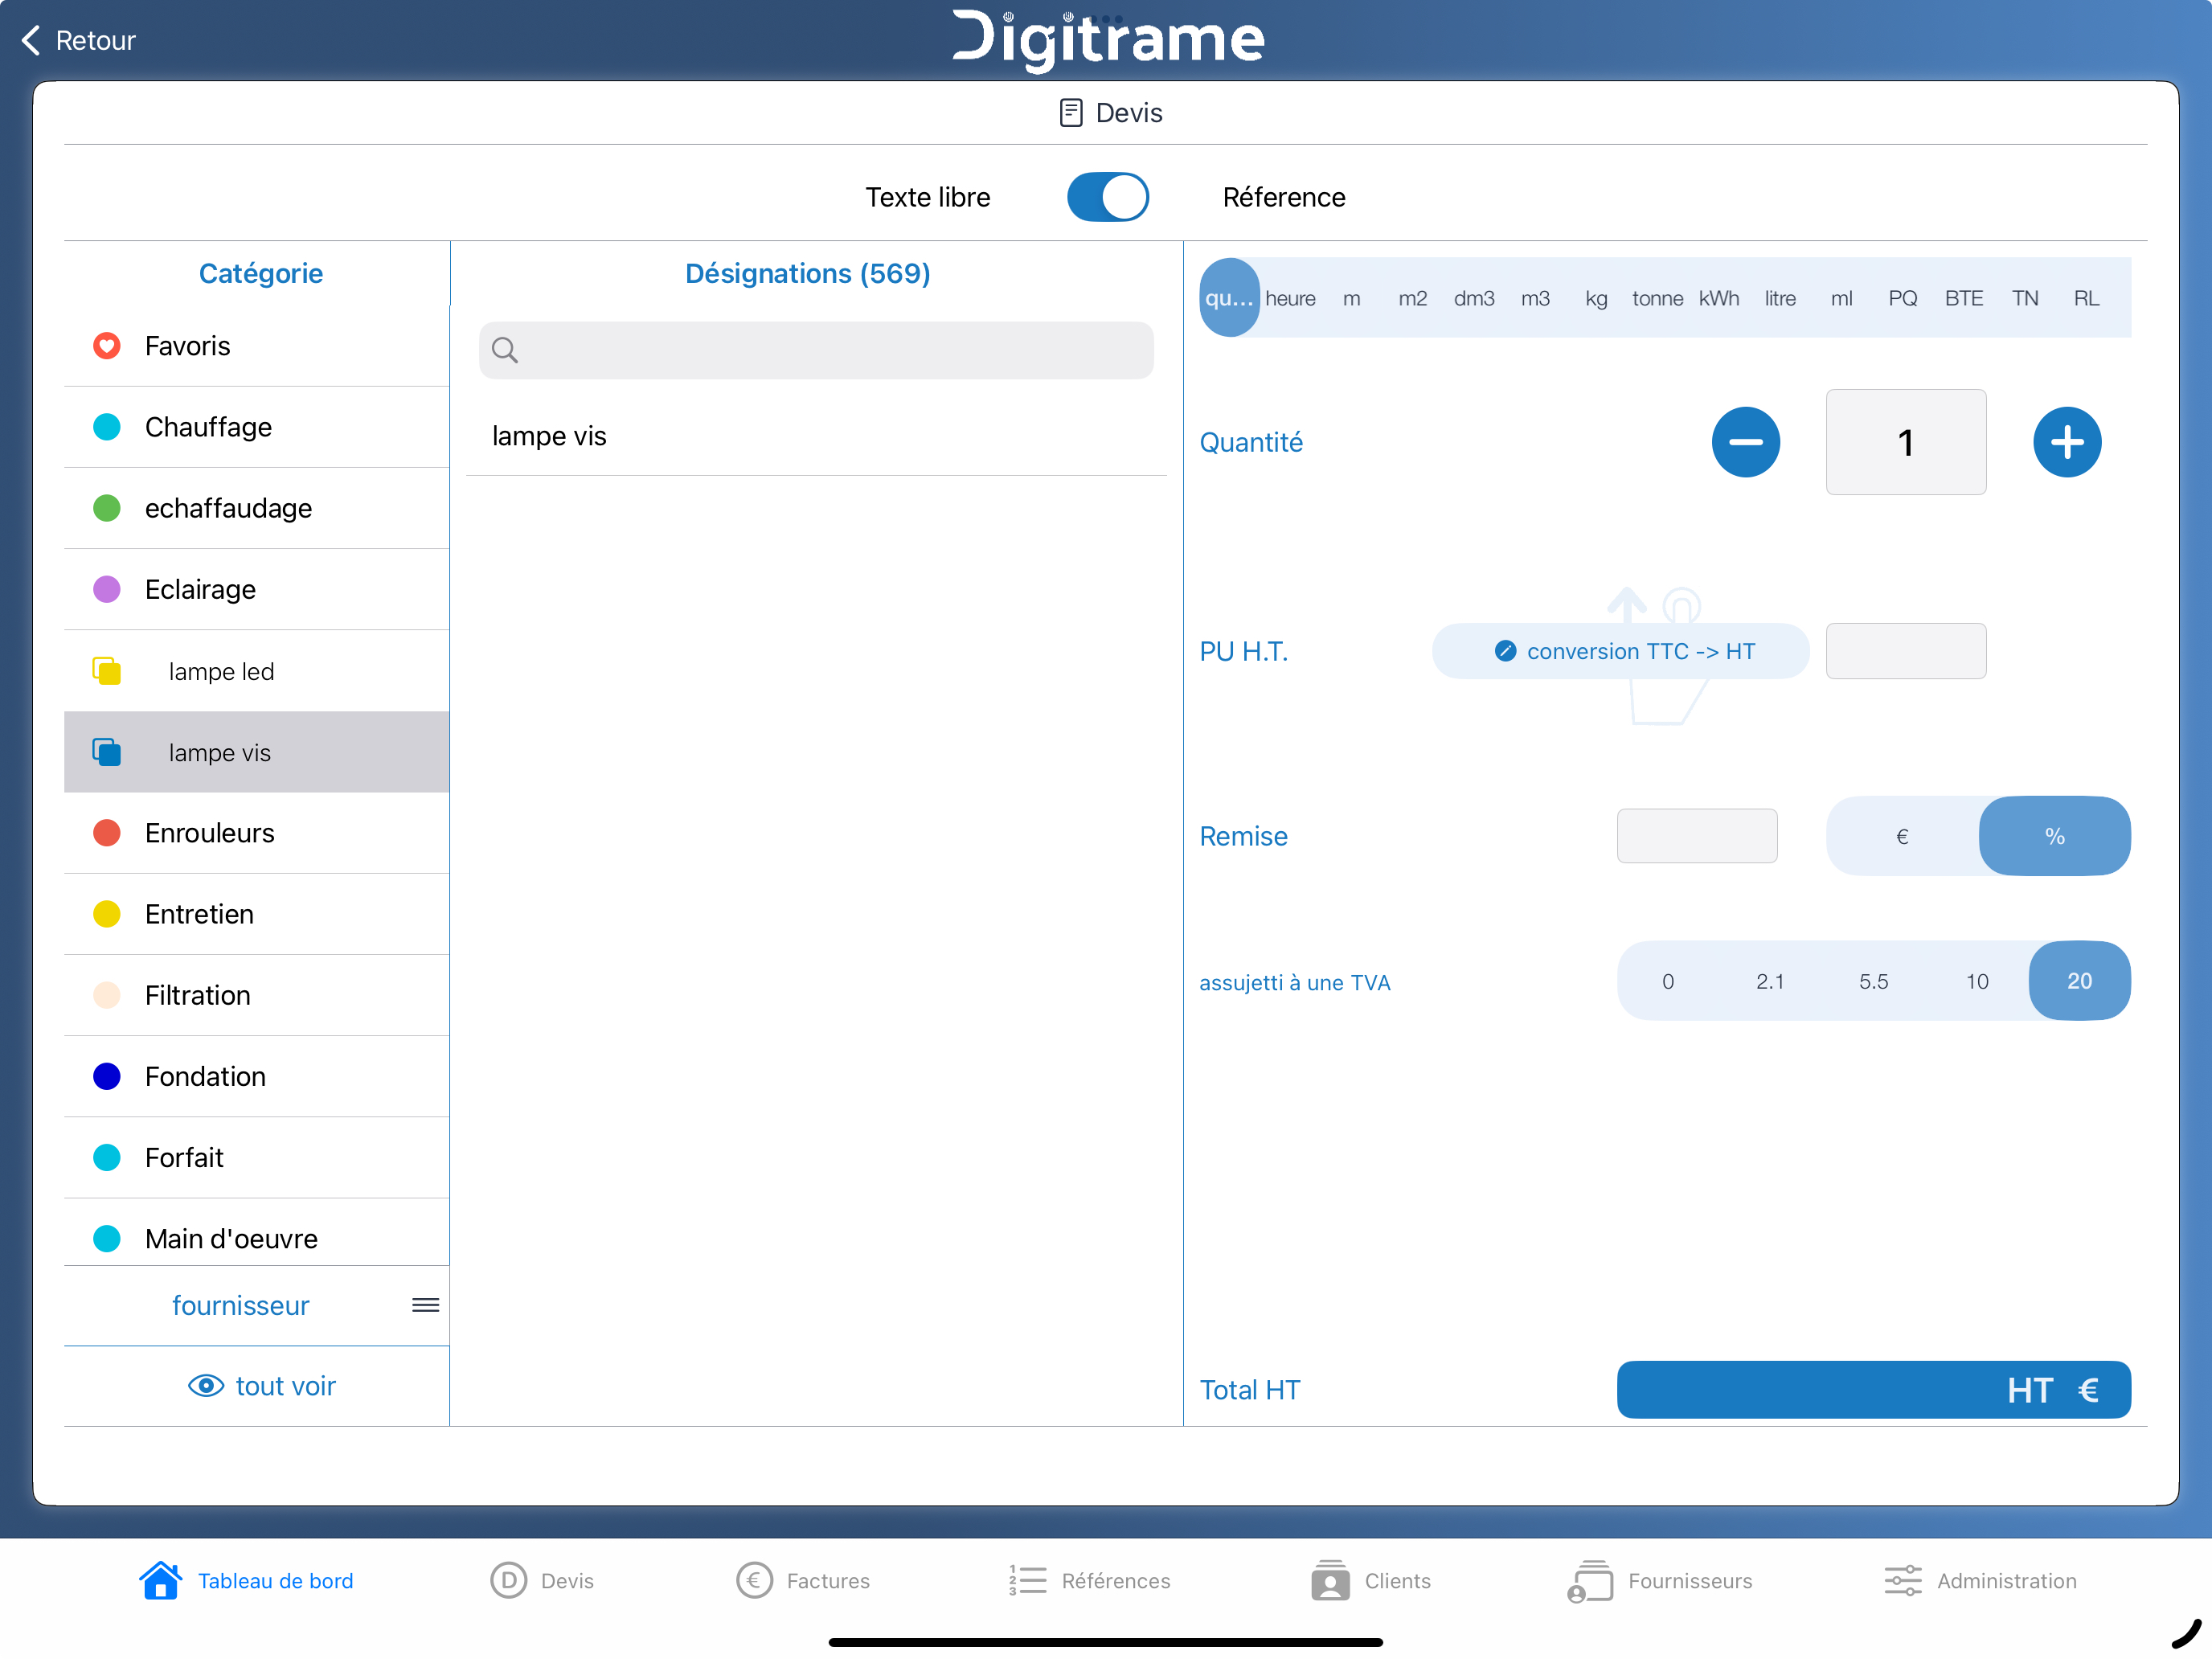2212x1659 pixels.
Task: Open the Enrouleurs category
Action: [256, 833]
